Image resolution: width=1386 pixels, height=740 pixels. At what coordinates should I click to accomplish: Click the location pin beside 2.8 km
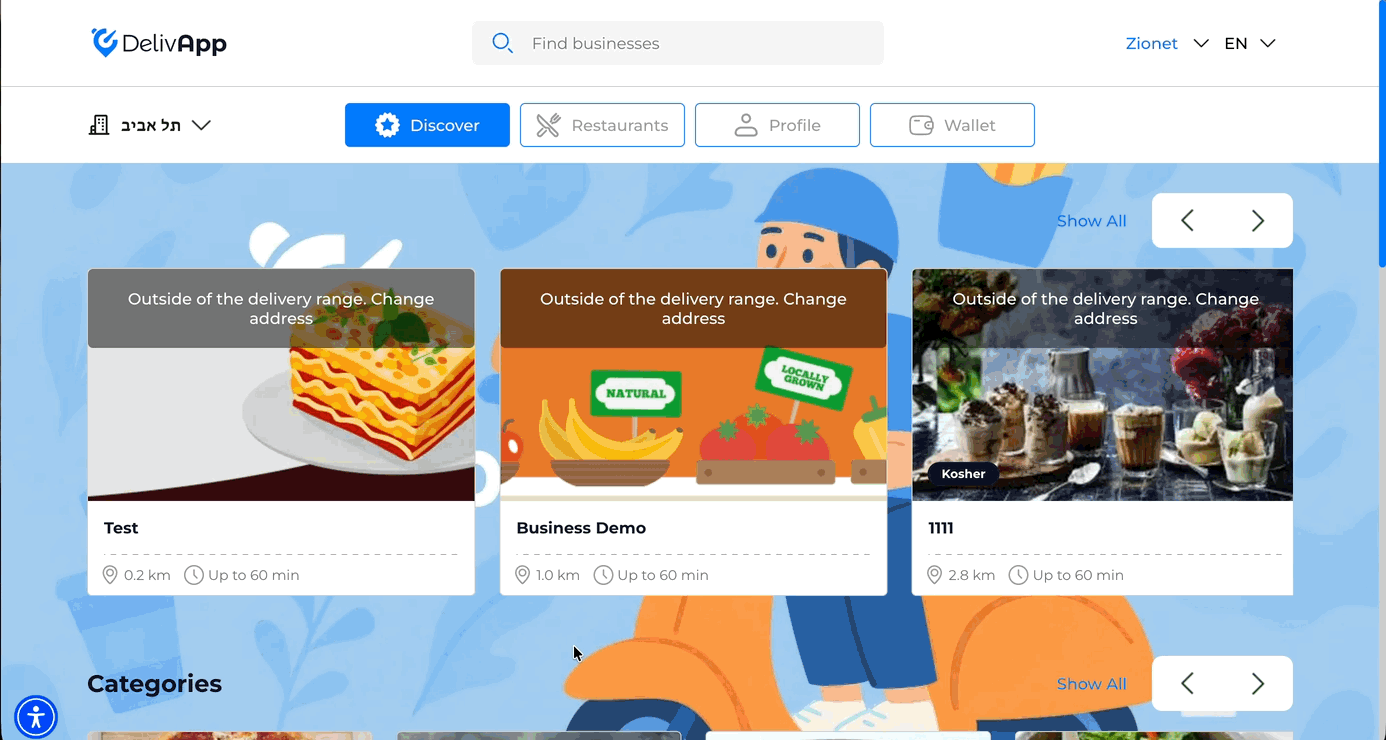pos(934,575)
